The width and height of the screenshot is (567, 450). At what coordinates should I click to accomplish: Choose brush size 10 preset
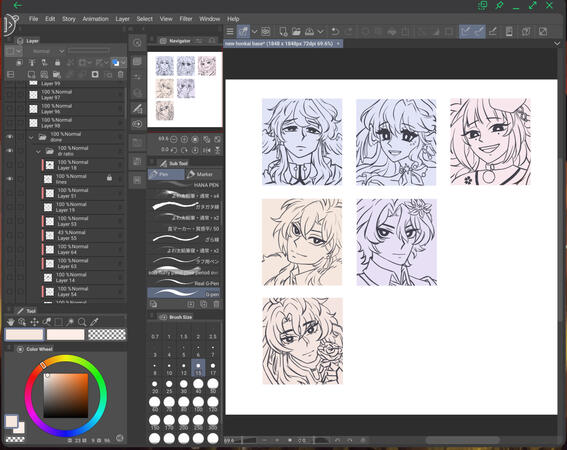coord(169,368)
